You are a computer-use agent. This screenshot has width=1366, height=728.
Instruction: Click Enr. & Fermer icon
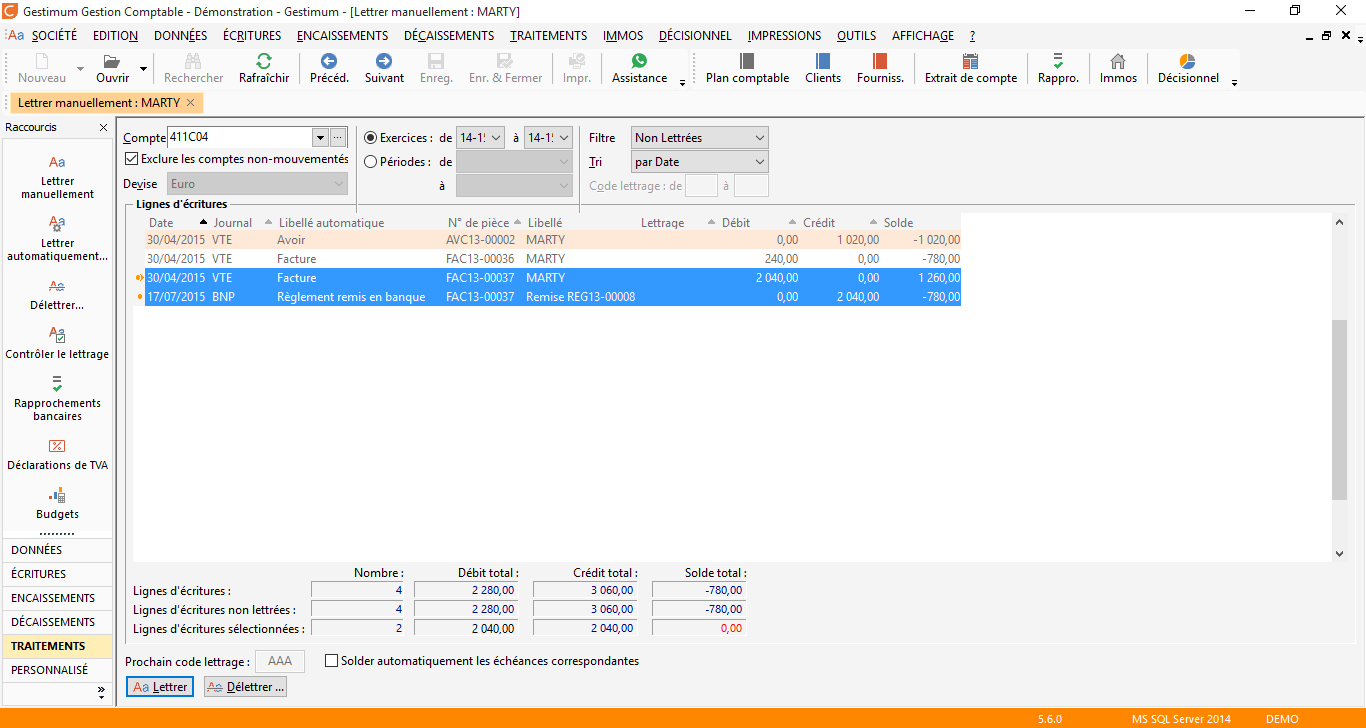click(505, 62)
